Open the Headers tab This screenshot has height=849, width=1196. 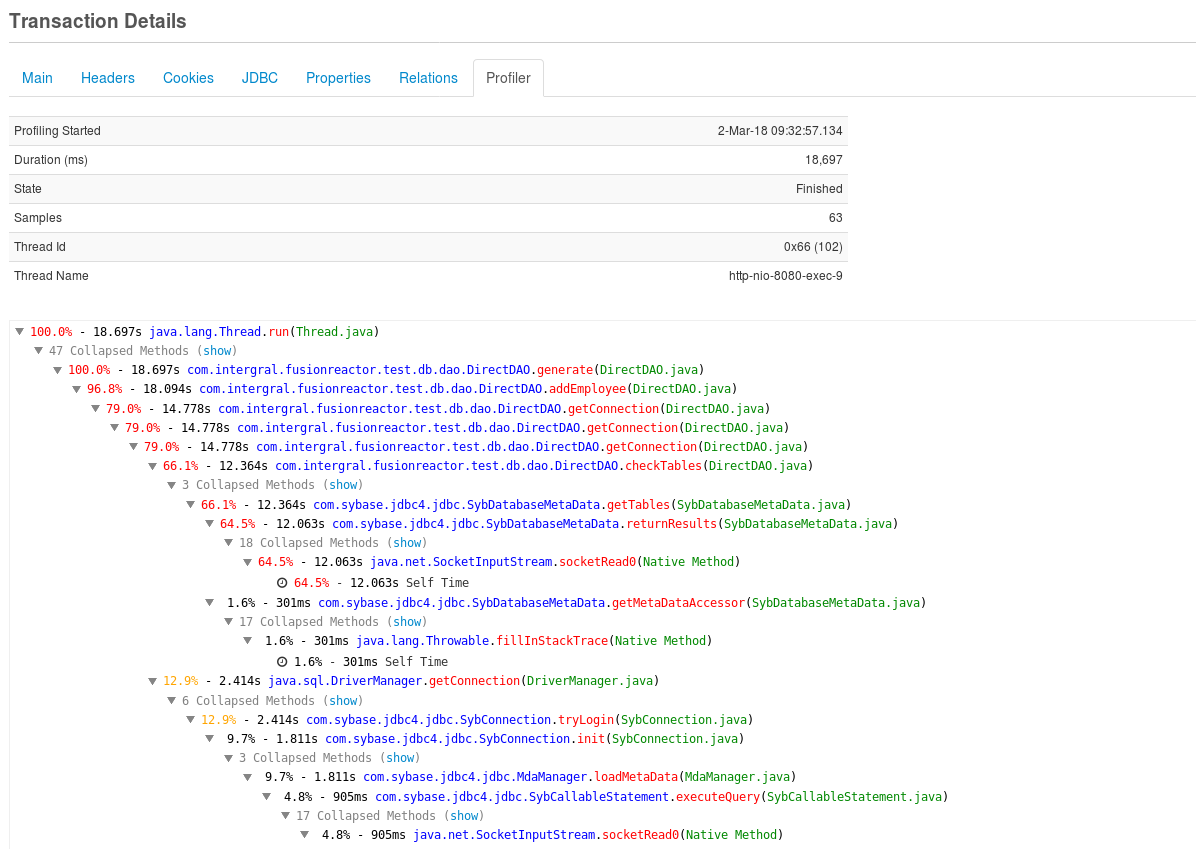pyautogui.click(x=107, y=77)
